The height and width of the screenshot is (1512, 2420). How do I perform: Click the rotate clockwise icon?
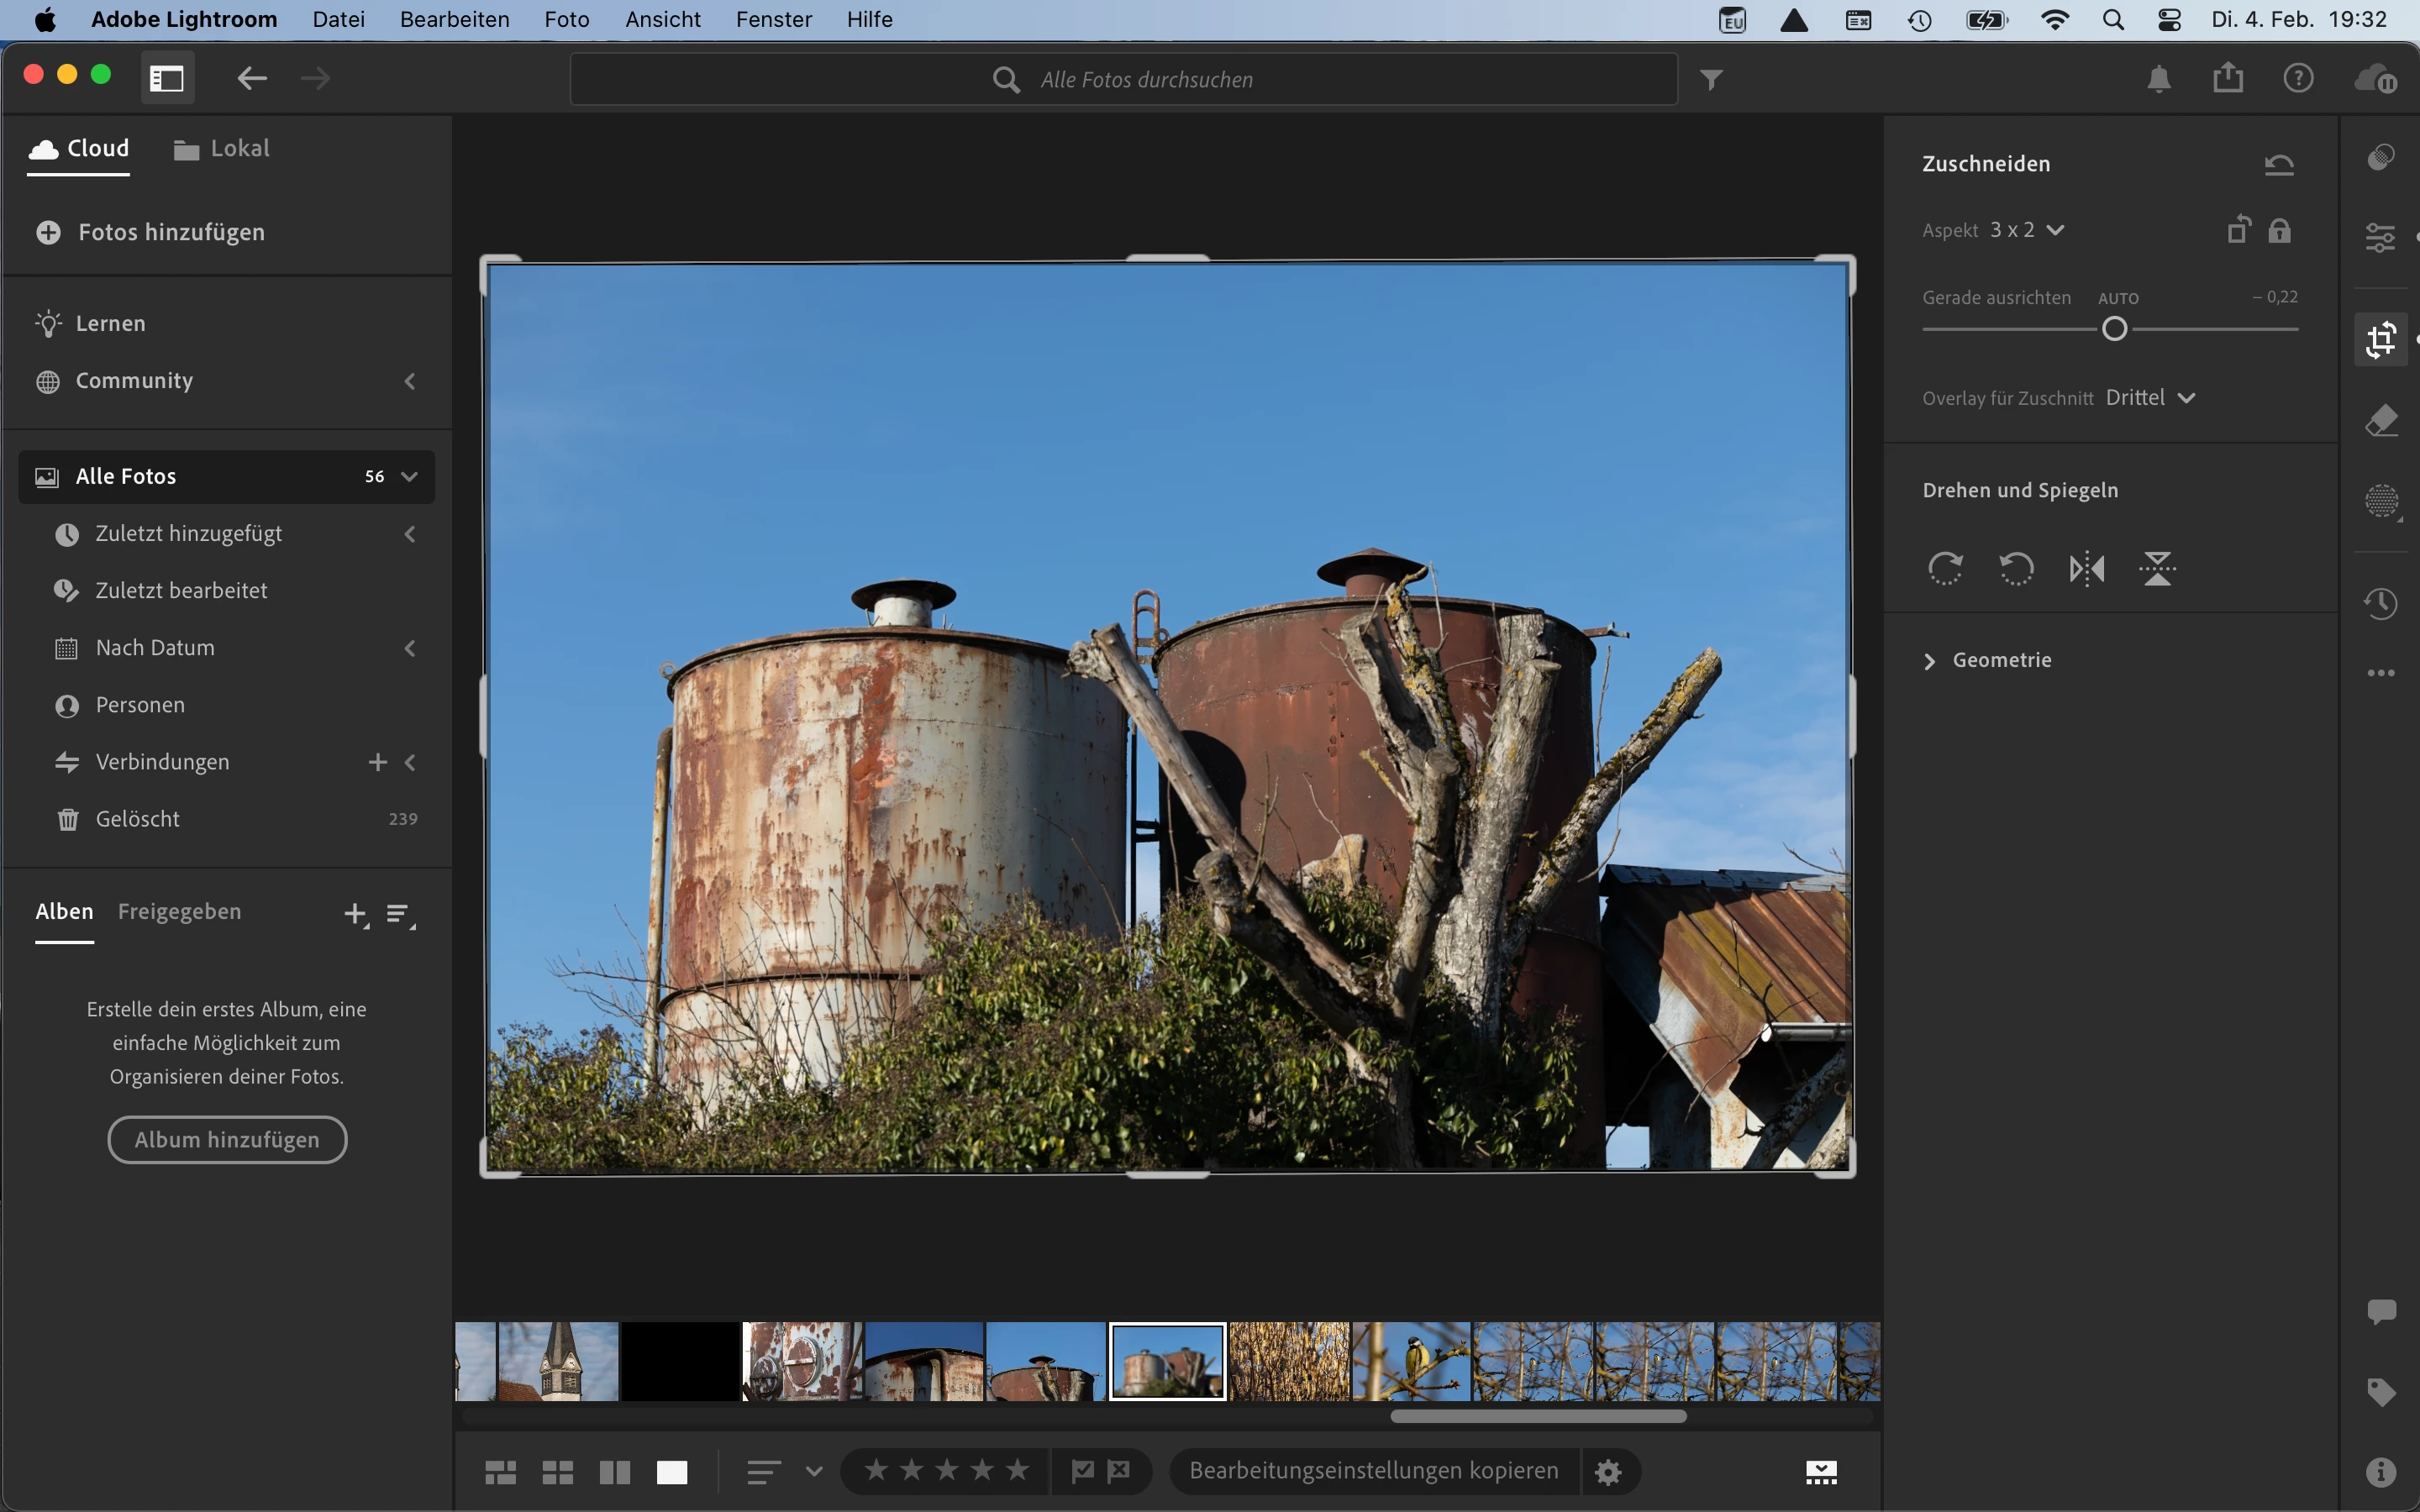click(1945, 569)
